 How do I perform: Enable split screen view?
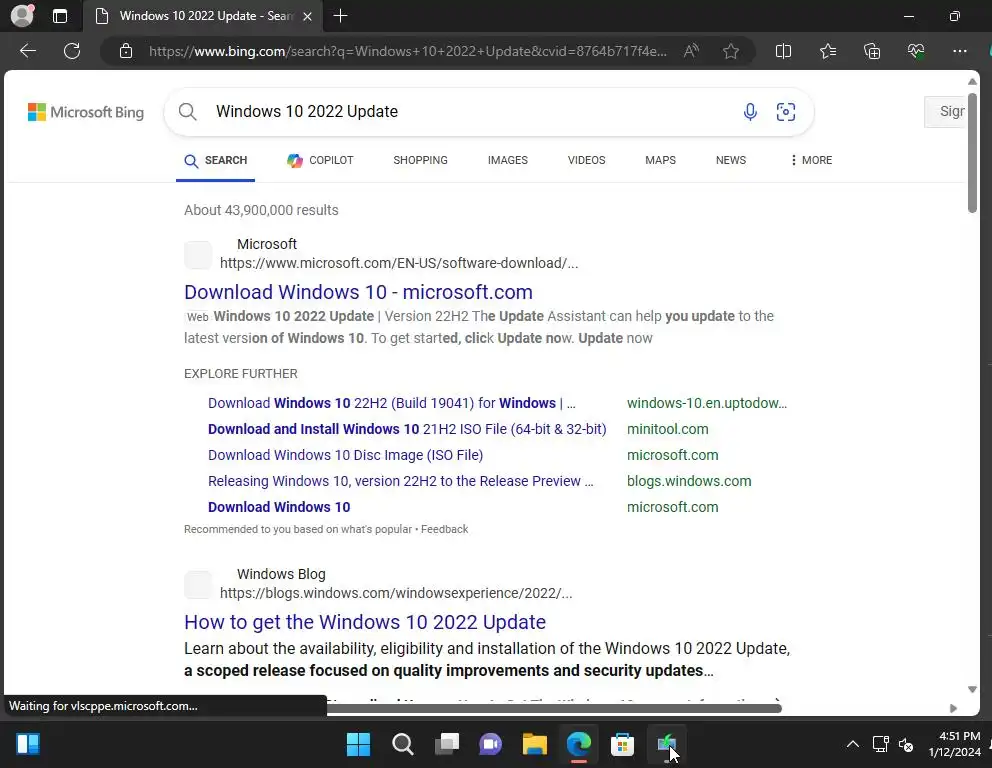[783, 51]
